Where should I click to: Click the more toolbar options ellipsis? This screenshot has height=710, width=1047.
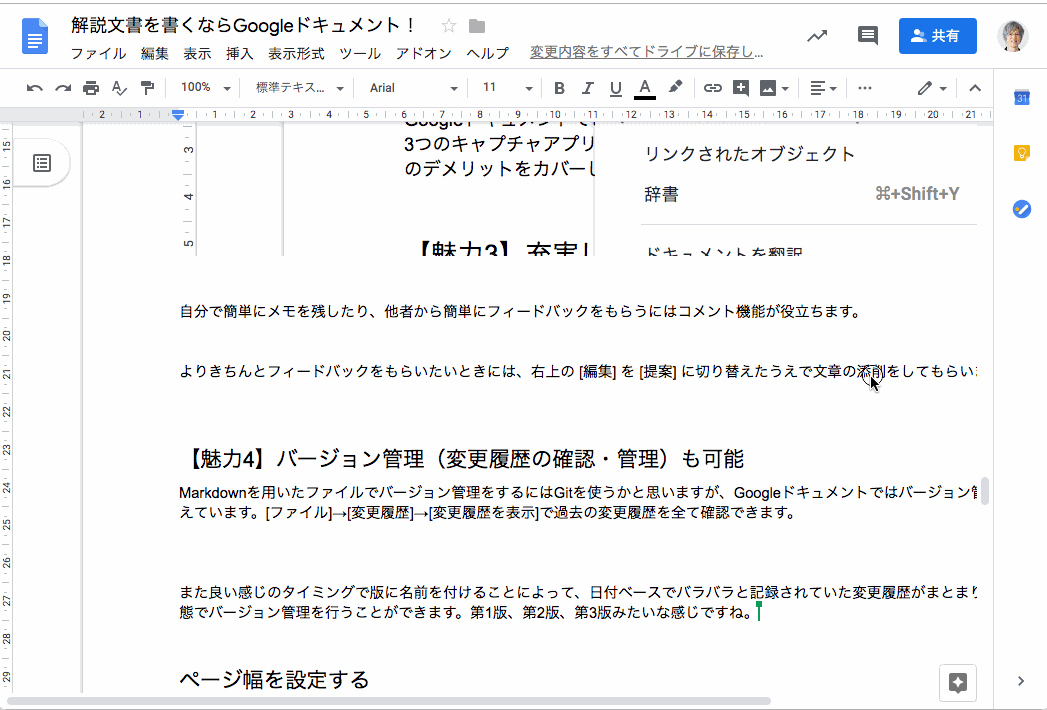pyautogui.click(x=865, y=88)
